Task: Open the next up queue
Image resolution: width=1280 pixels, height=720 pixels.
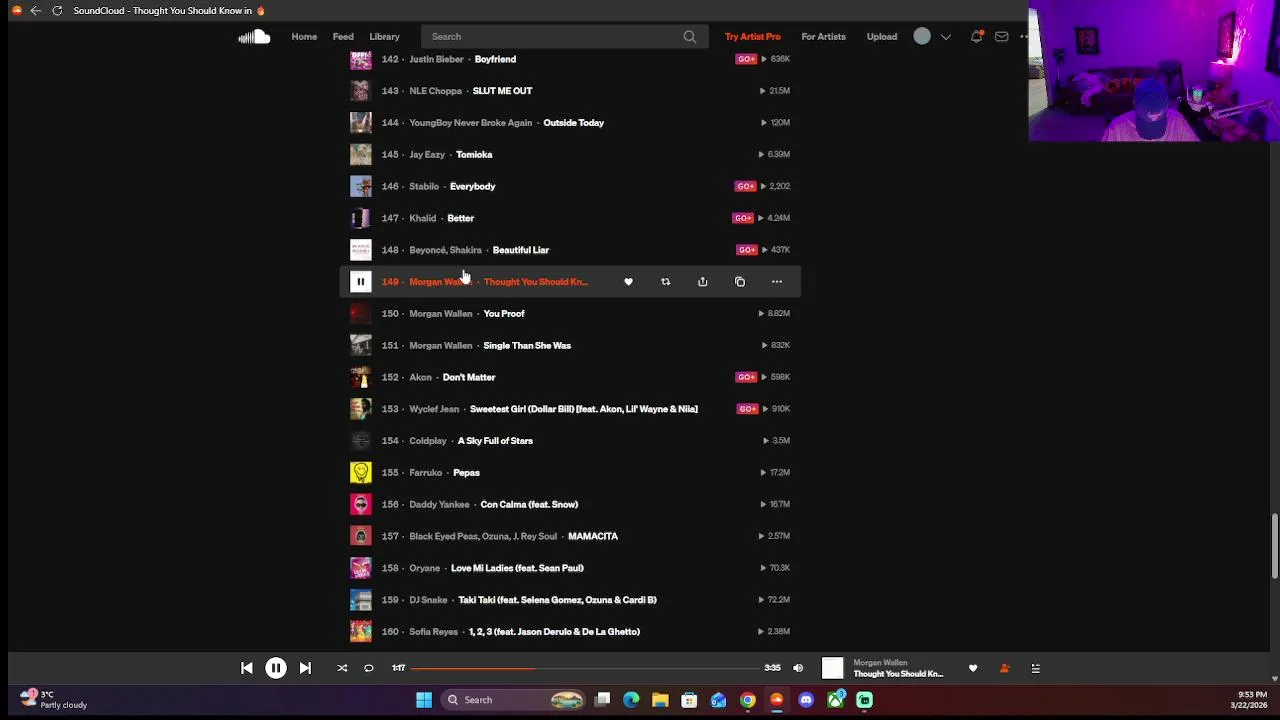Action: (x=1036, y=668)
